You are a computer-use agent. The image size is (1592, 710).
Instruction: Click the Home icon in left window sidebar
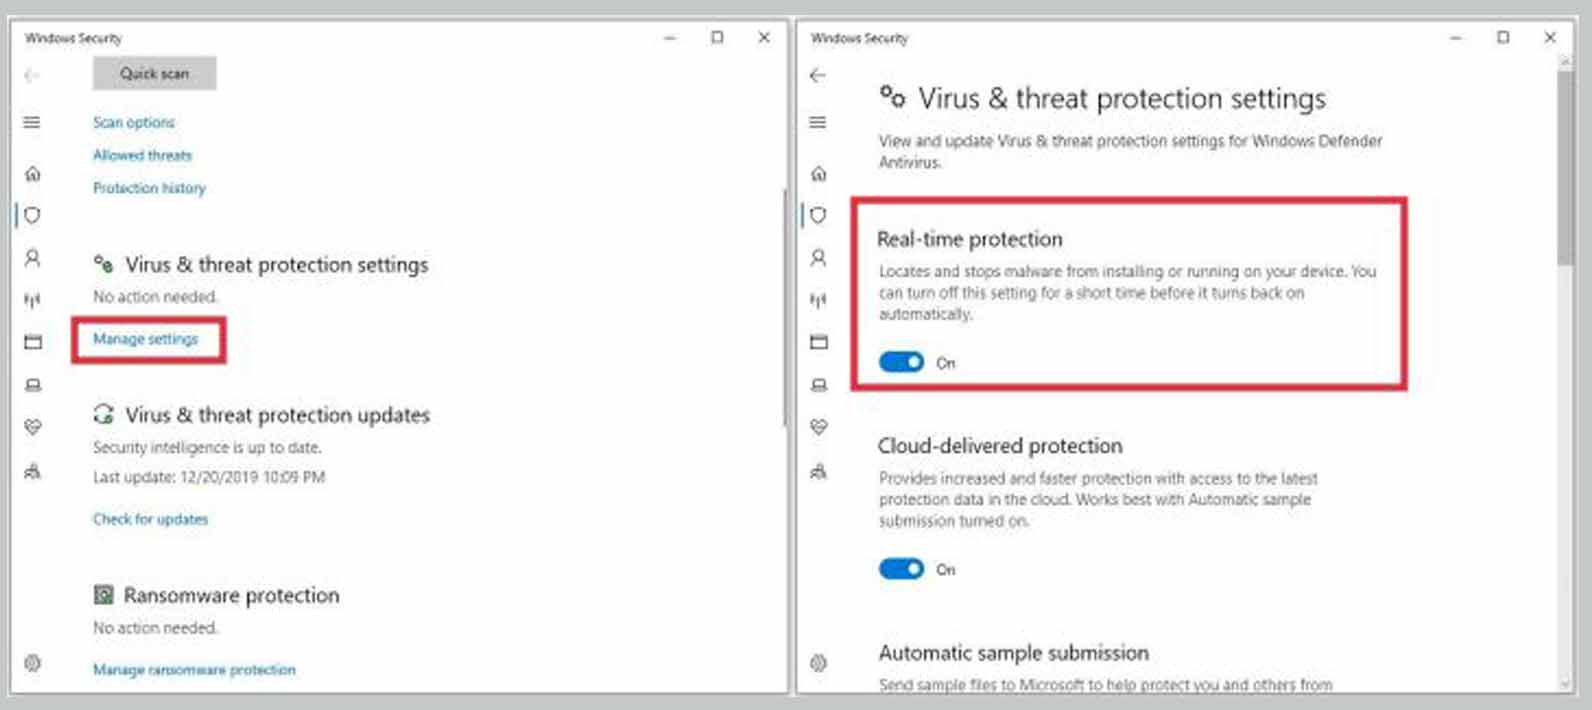click(33, 174)
